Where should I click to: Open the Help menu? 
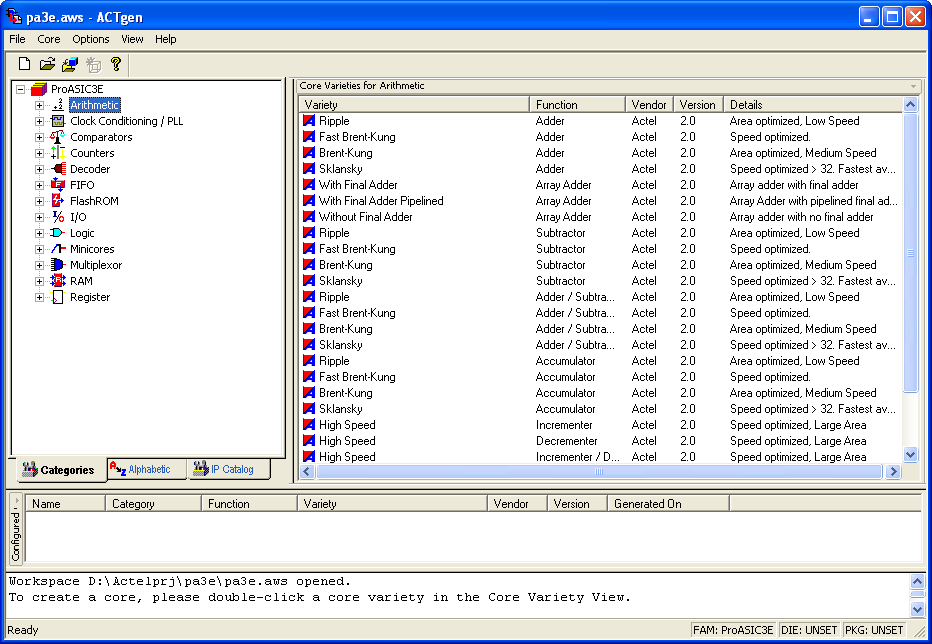(166, 39)
